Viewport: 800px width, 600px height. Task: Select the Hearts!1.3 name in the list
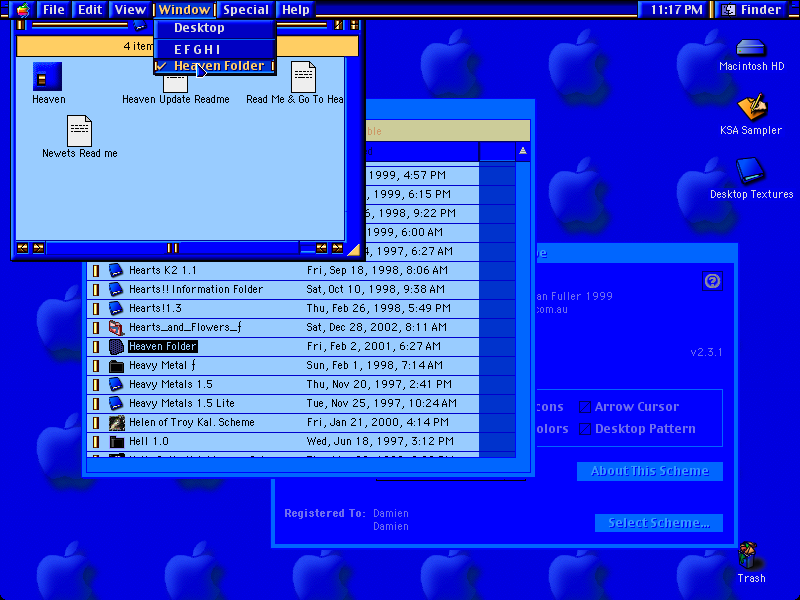pos(155,308)
